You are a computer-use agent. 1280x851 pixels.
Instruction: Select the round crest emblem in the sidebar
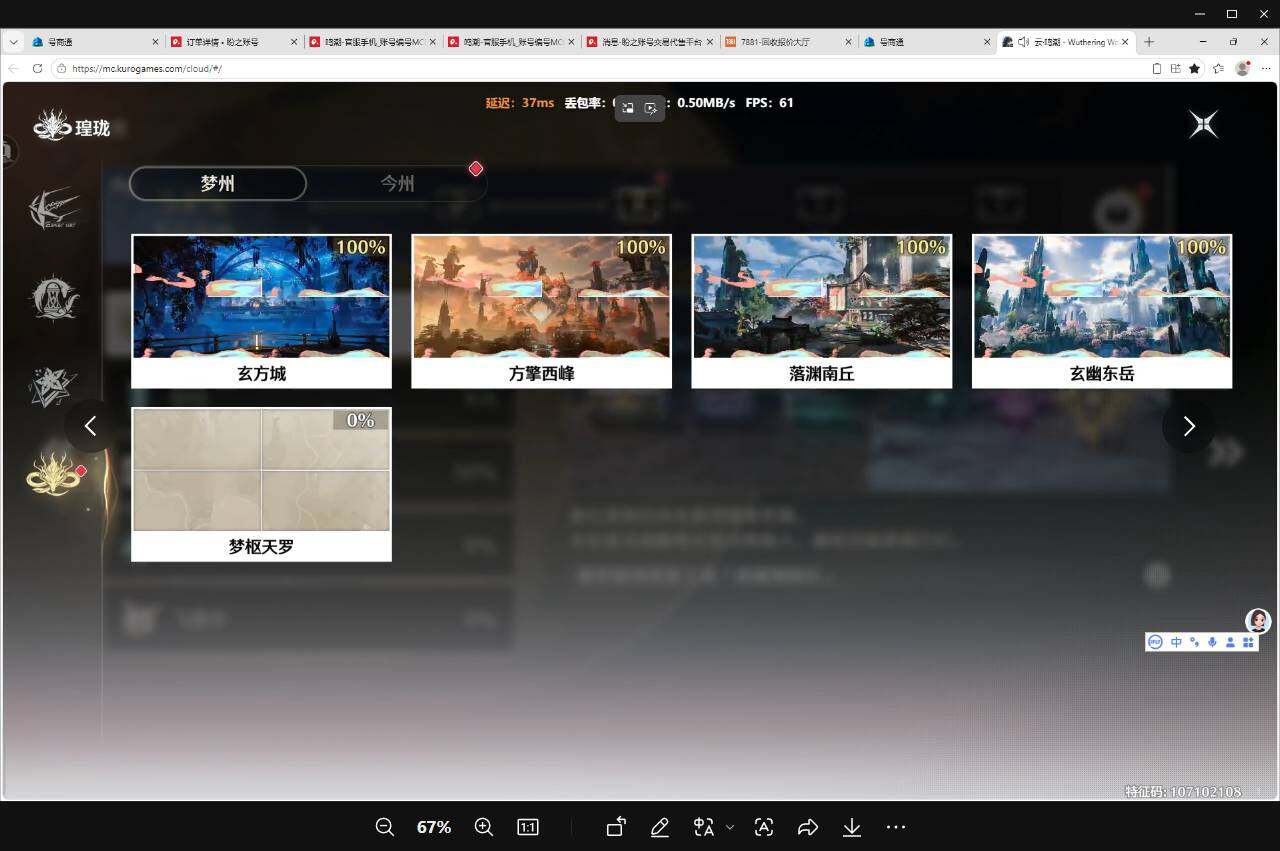[x=53, y=298]
